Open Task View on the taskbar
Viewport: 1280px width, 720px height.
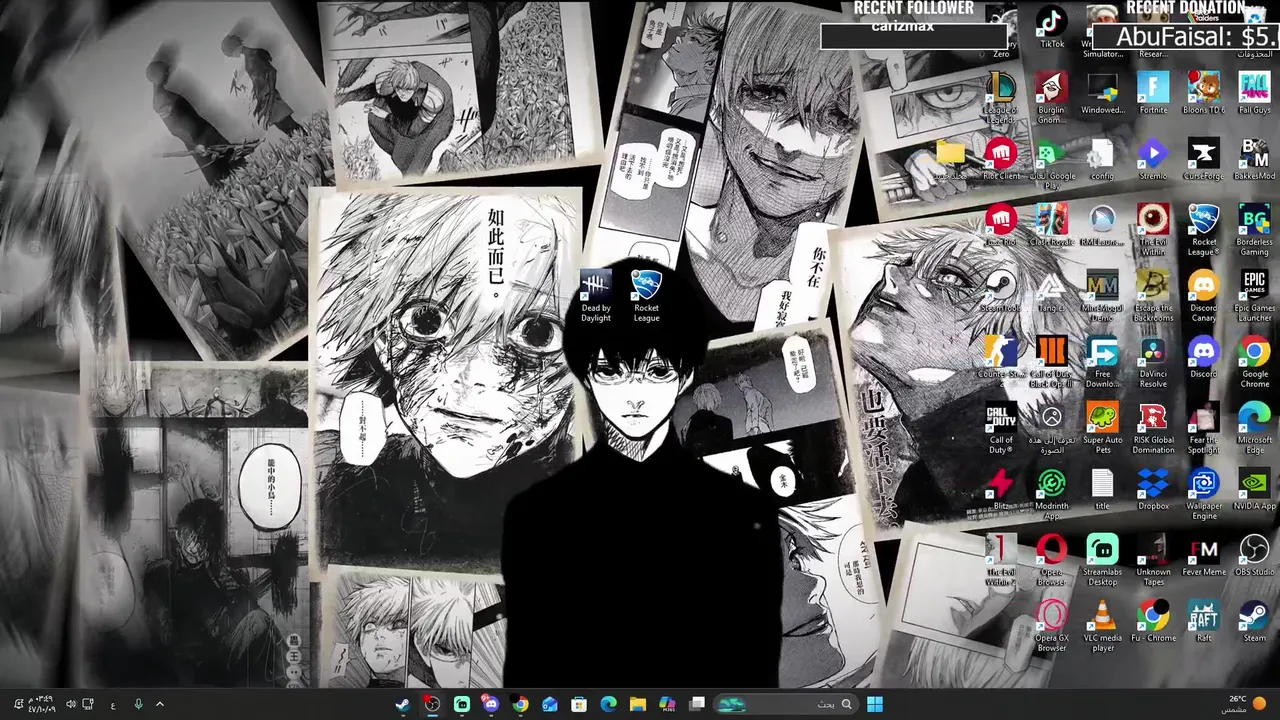click(697, 704)
